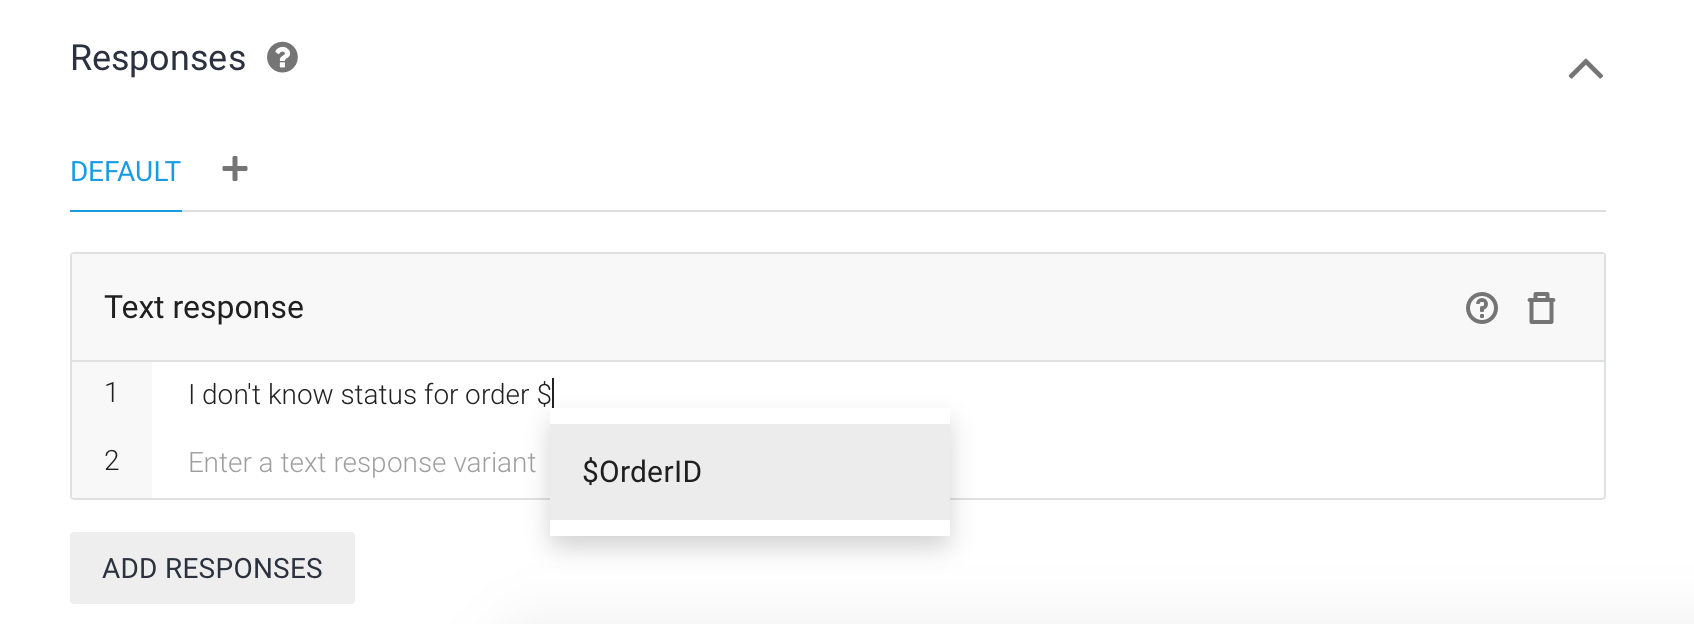
Task: Place cursor in first text response line
Action: (878, 394)
